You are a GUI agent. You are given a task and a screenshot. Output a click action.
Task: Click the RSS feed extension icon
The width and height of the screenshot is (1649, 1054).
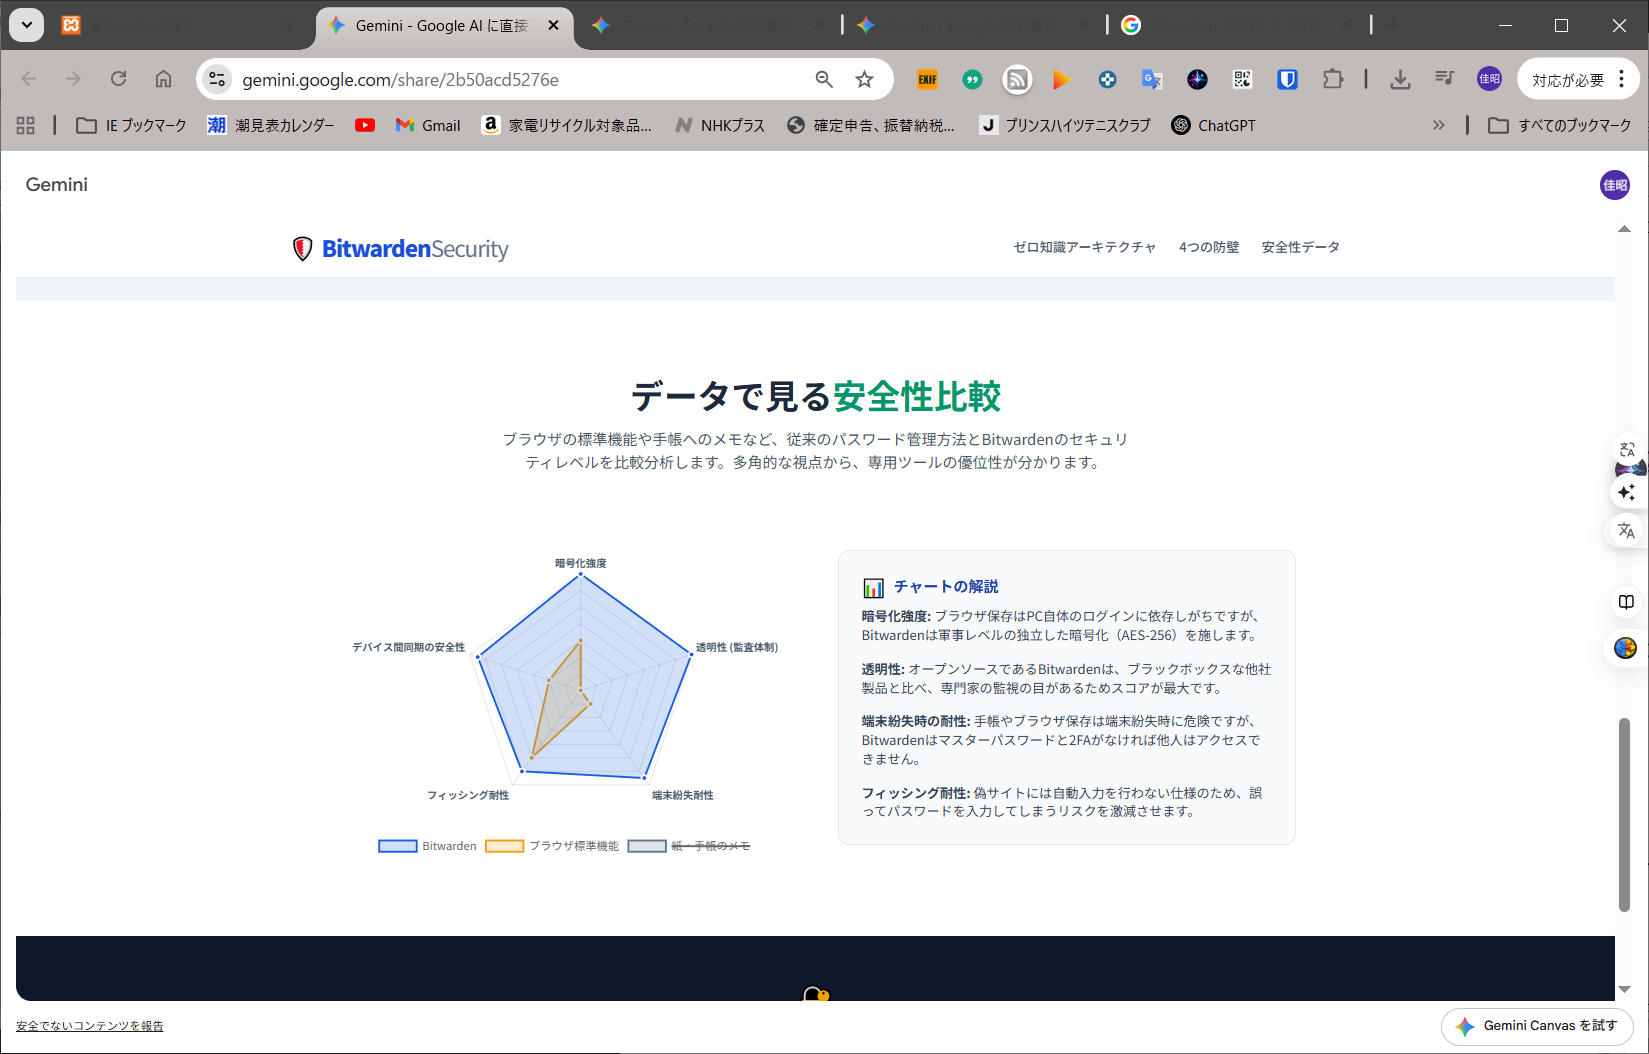point(1017,79)
